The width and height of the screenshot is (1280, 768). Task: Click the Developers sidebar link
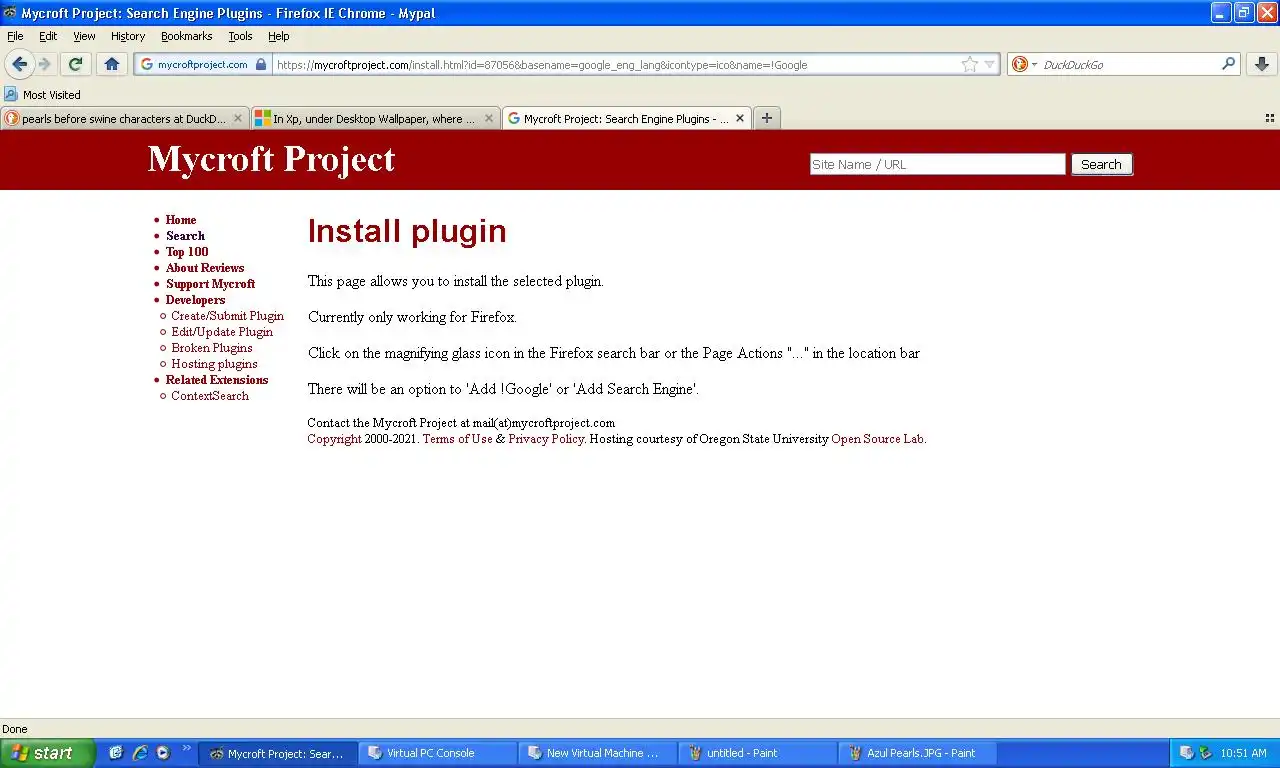tap(195, 300)
